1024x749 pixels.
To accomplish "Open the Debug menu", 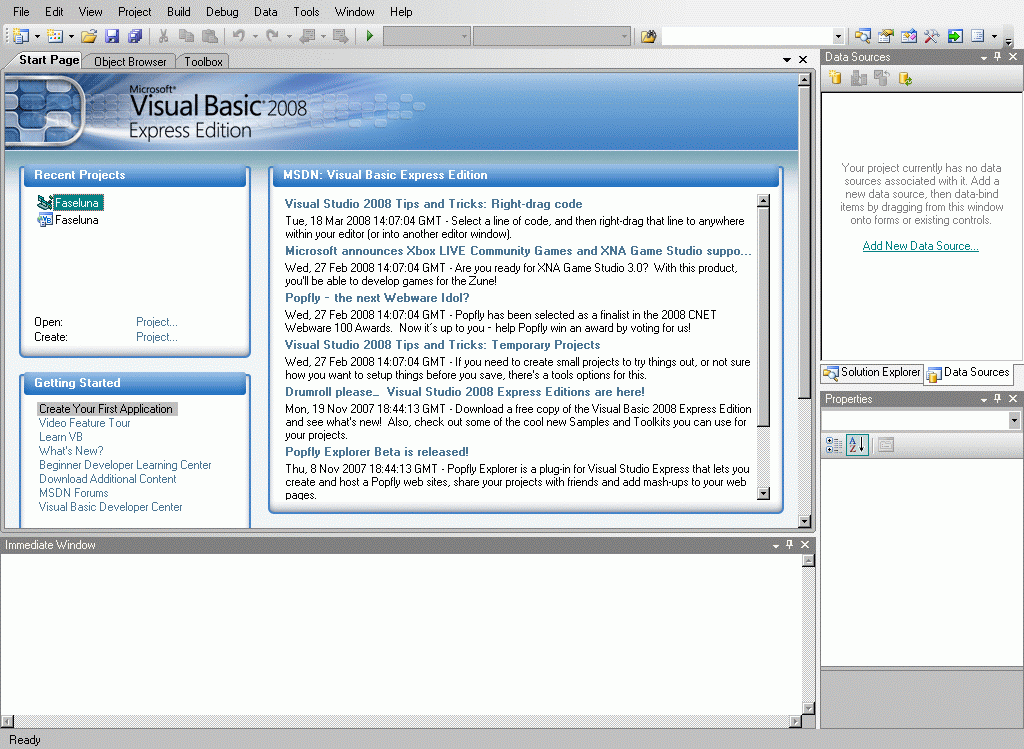I will click(222, 12).
